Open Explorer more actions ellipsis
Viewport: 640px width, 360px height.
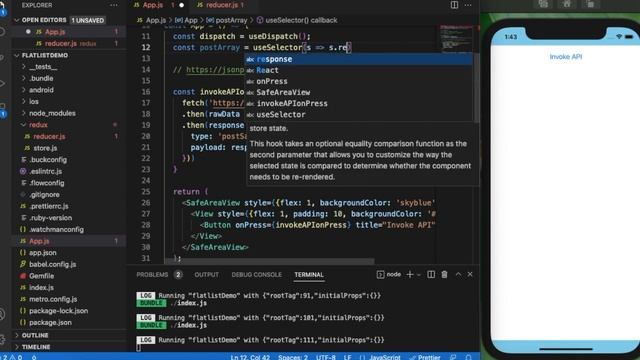coord(113,5)
